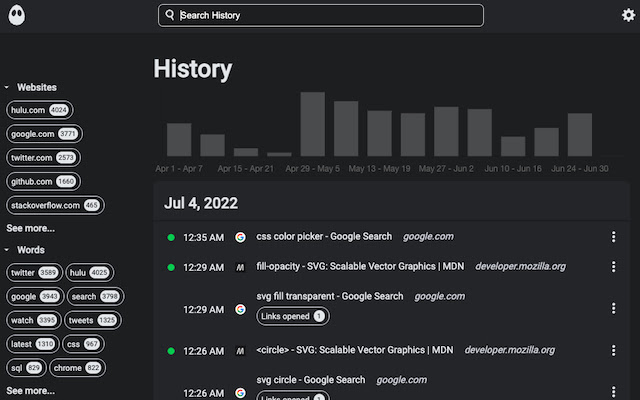Click the May 27 - Jun 2 chart bar
The height and width of the screenshot is (400, 640).
pyautogui.click(x=446, y=131)
